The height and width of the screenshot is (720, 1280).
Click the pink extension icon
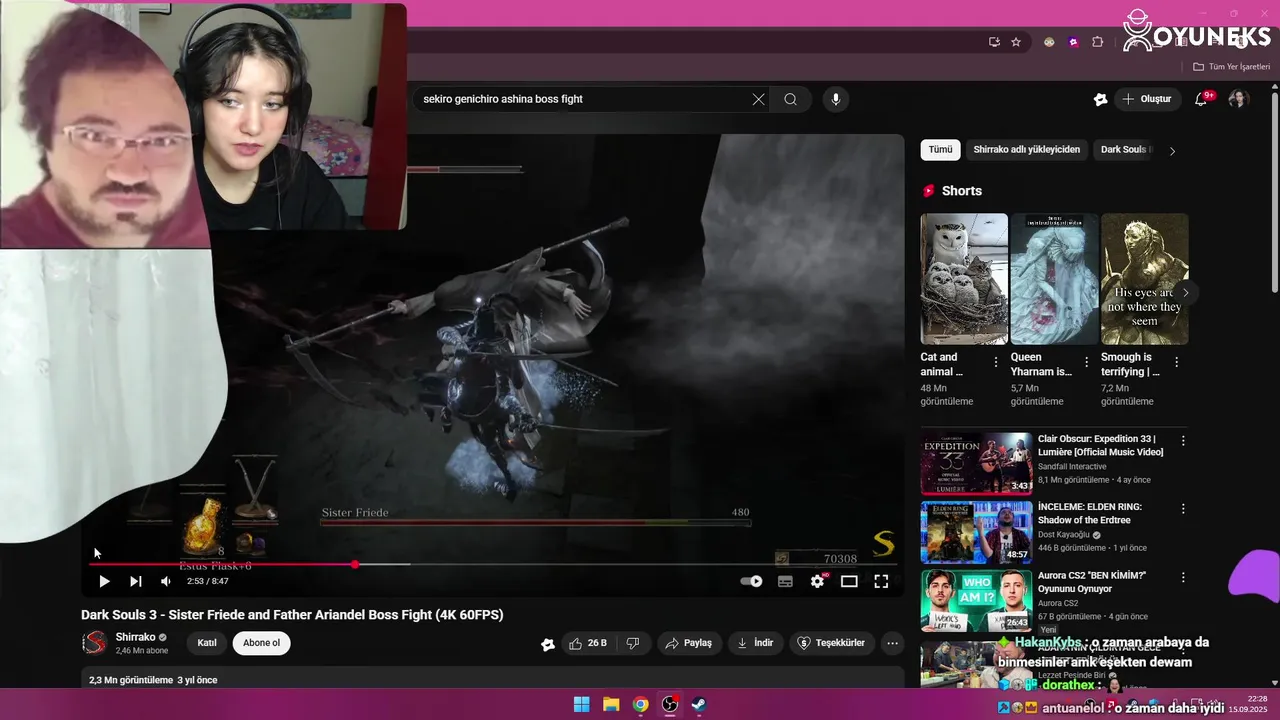1073,42
